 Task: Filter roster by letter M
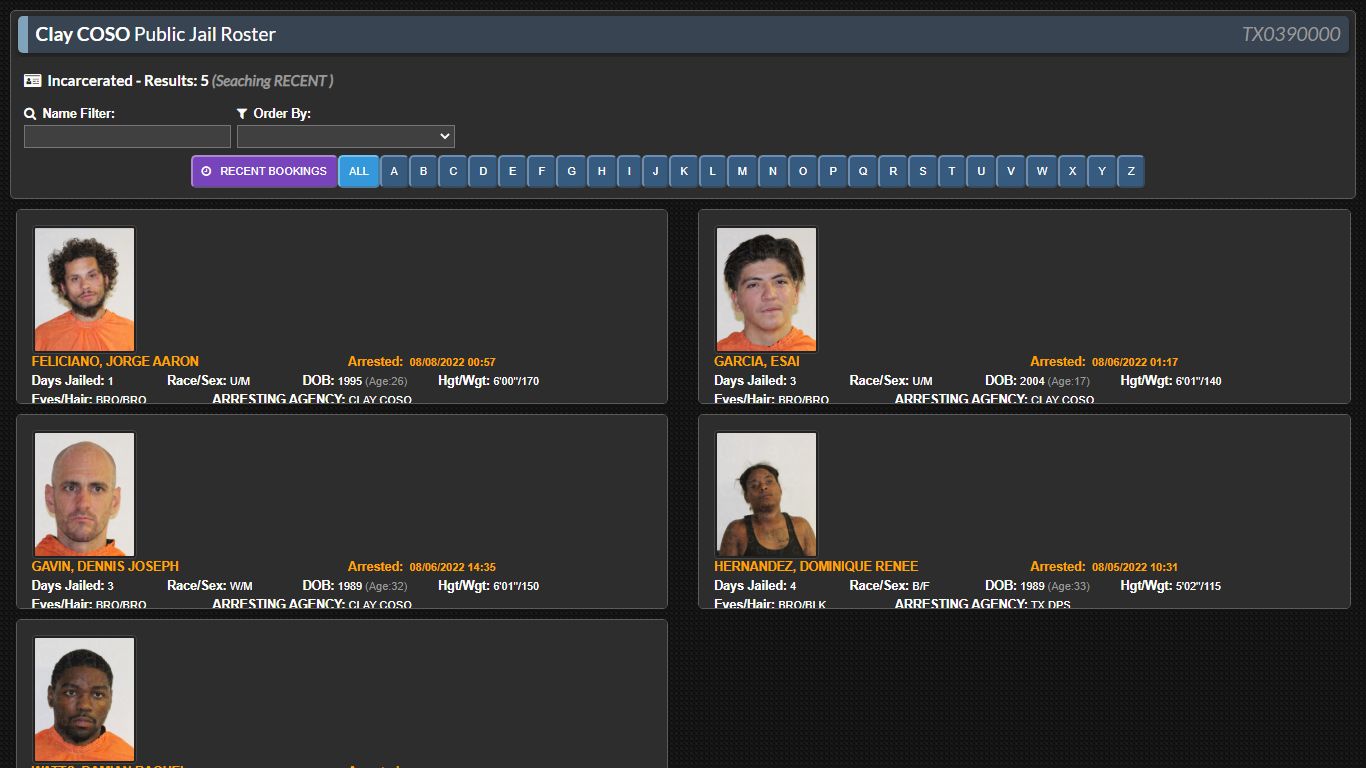point(742,171)
